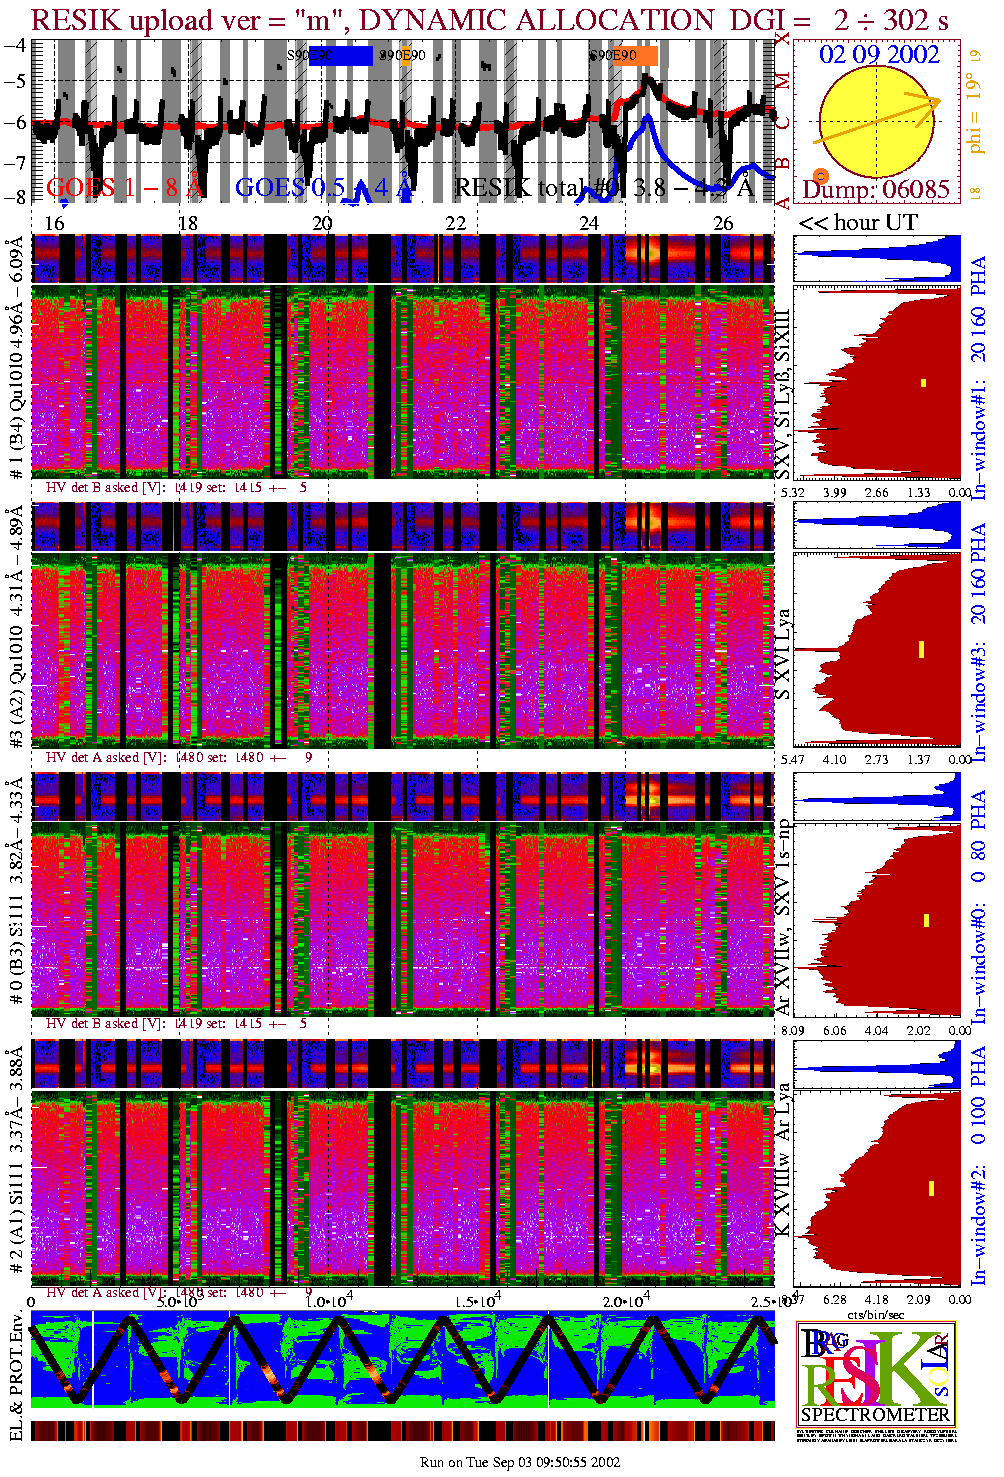The height and width of the screenshot is (1477, 1004).
Task: Click the Dump: 06085 label
Action: point(876,189)
